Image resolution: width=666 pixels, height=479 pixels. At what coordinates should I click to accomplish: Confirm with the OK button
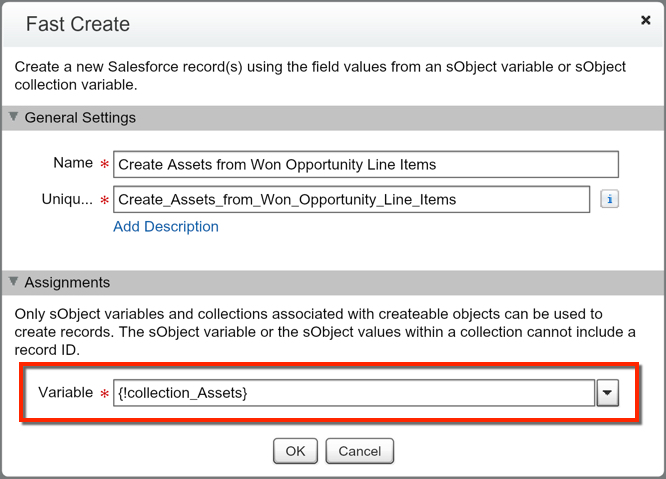295,451
